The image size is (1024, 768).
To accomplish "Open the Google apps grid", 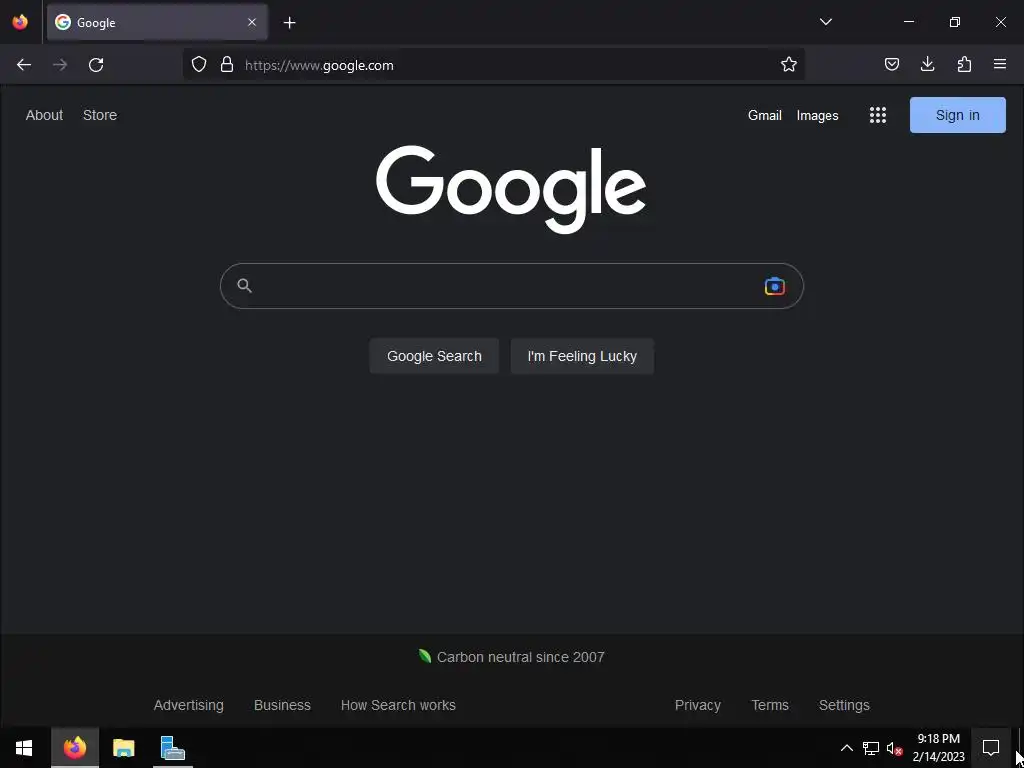I will pyautogui.click(x=878, y=116).
